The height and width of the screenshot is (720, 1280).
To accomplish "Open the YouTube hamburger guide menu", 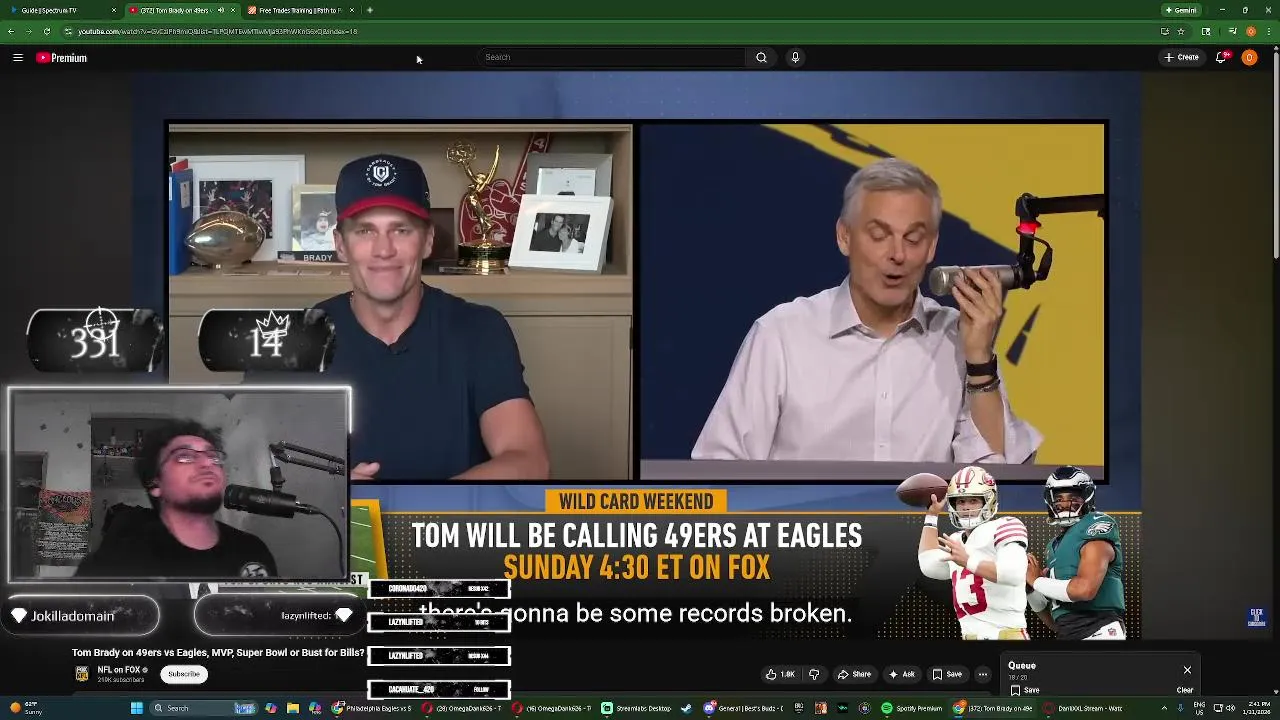I will pyautogui.click(x=18, y=58).
